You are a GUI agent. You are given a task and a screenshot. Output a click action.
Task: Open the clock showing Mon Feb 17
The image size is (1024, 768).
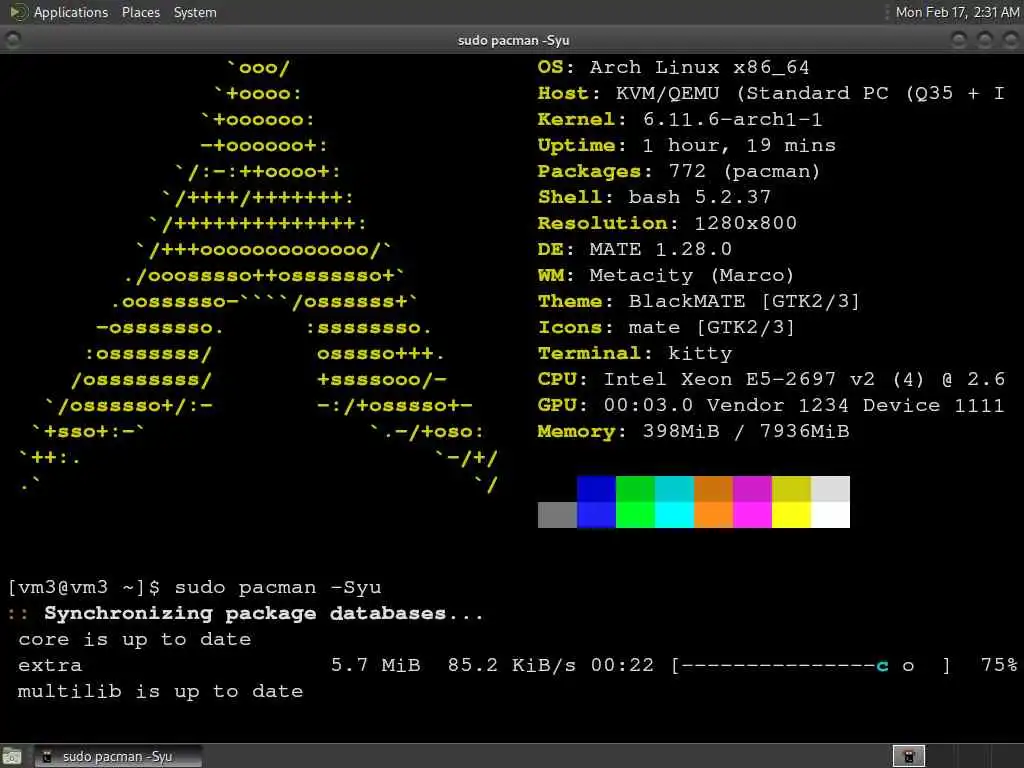pyautogui.click(x=957, y=12)
